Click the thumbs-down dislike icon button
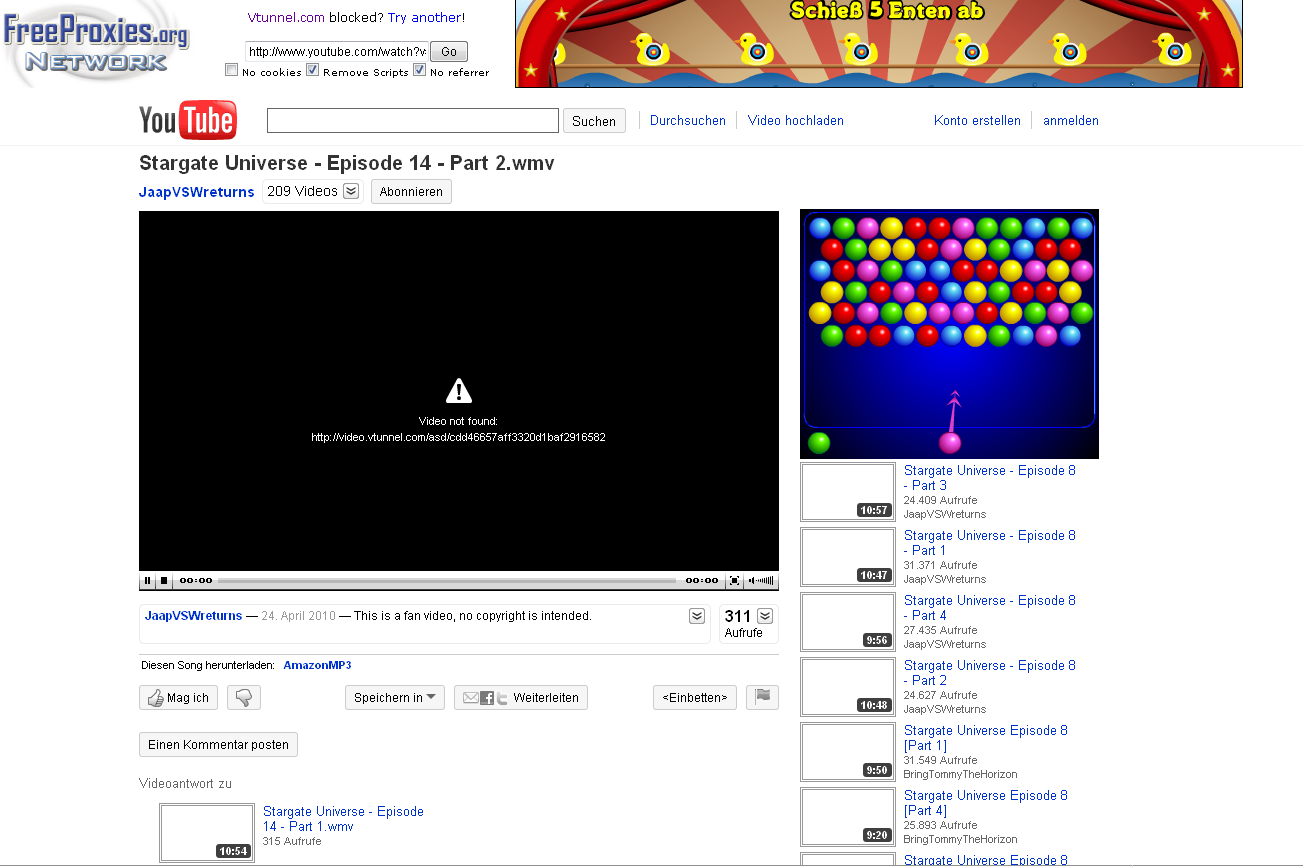The image size is (1303, 867). pyautogui.click(x=244, y=698)
